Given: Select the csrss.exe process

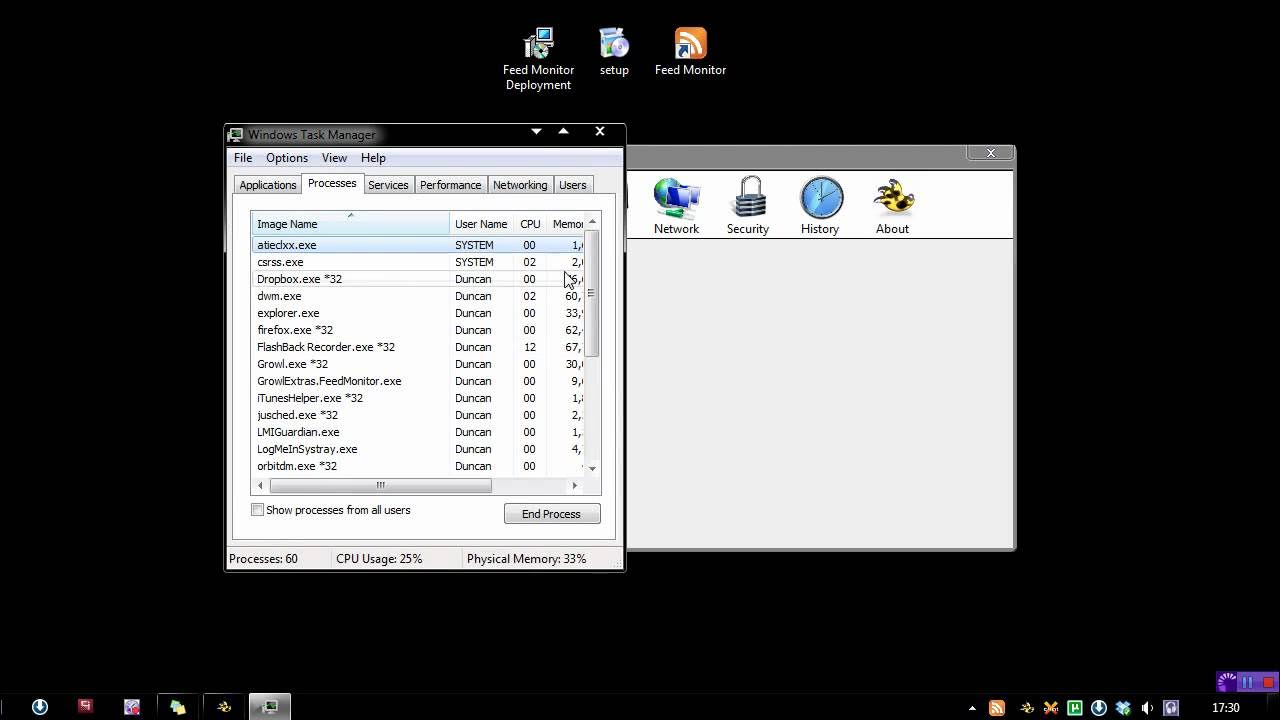Looking at the screenshot, I should click(418, 262).
